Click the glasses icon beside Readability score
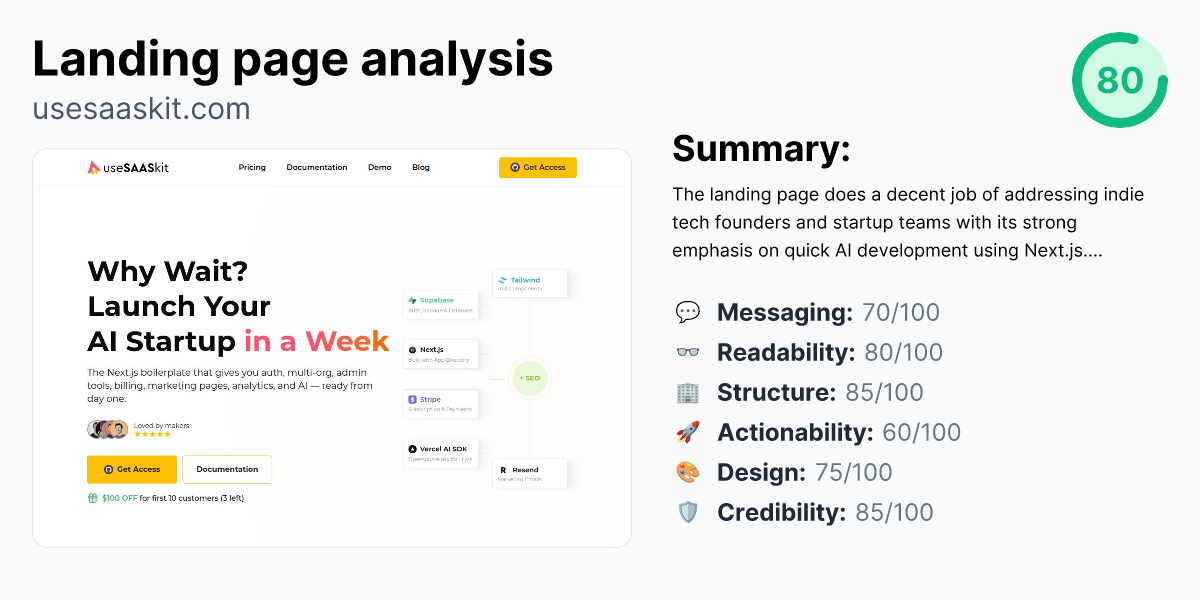This screenshot has width=1200, height=600. pos(687,352)
